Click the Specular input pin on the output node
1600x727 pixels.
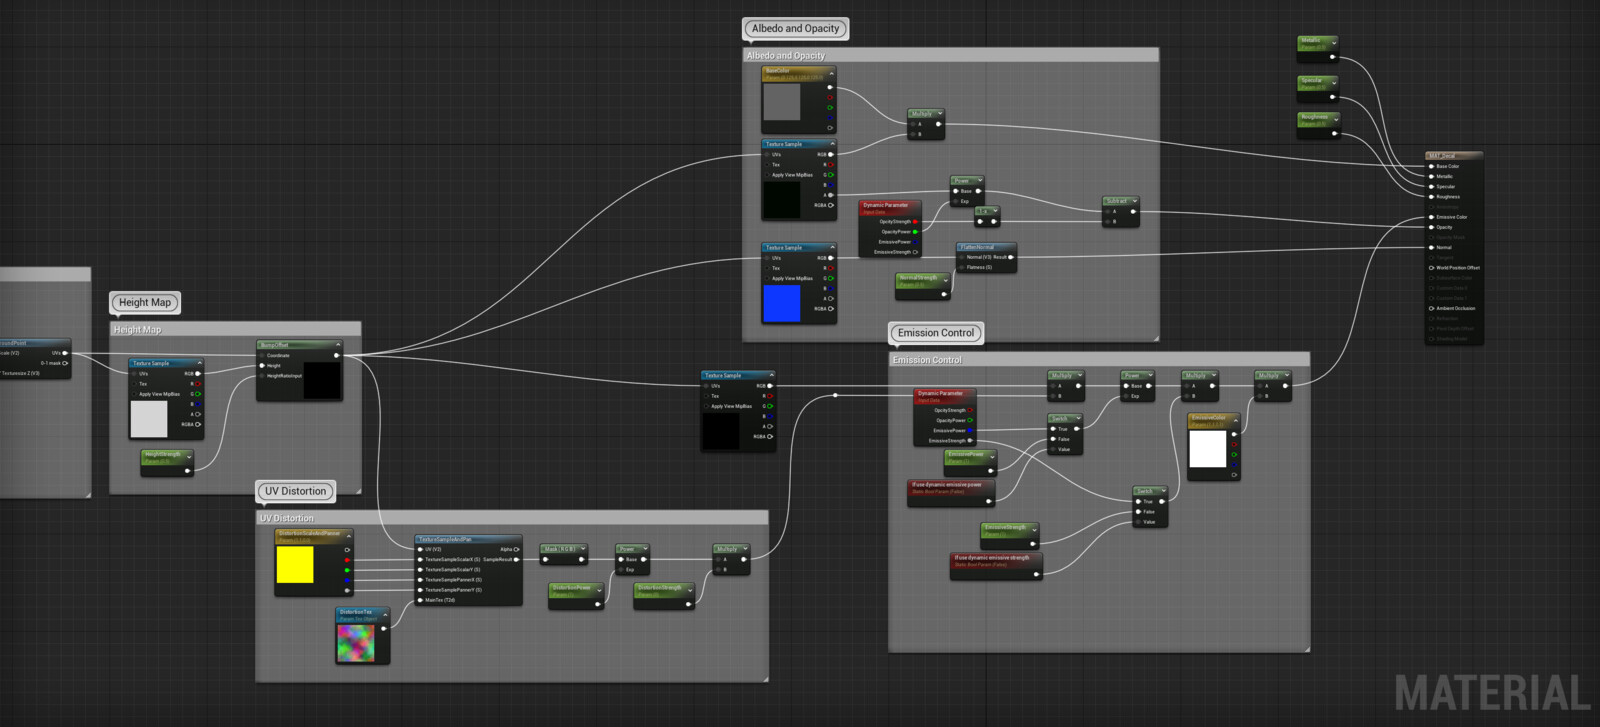point(1431,186)
